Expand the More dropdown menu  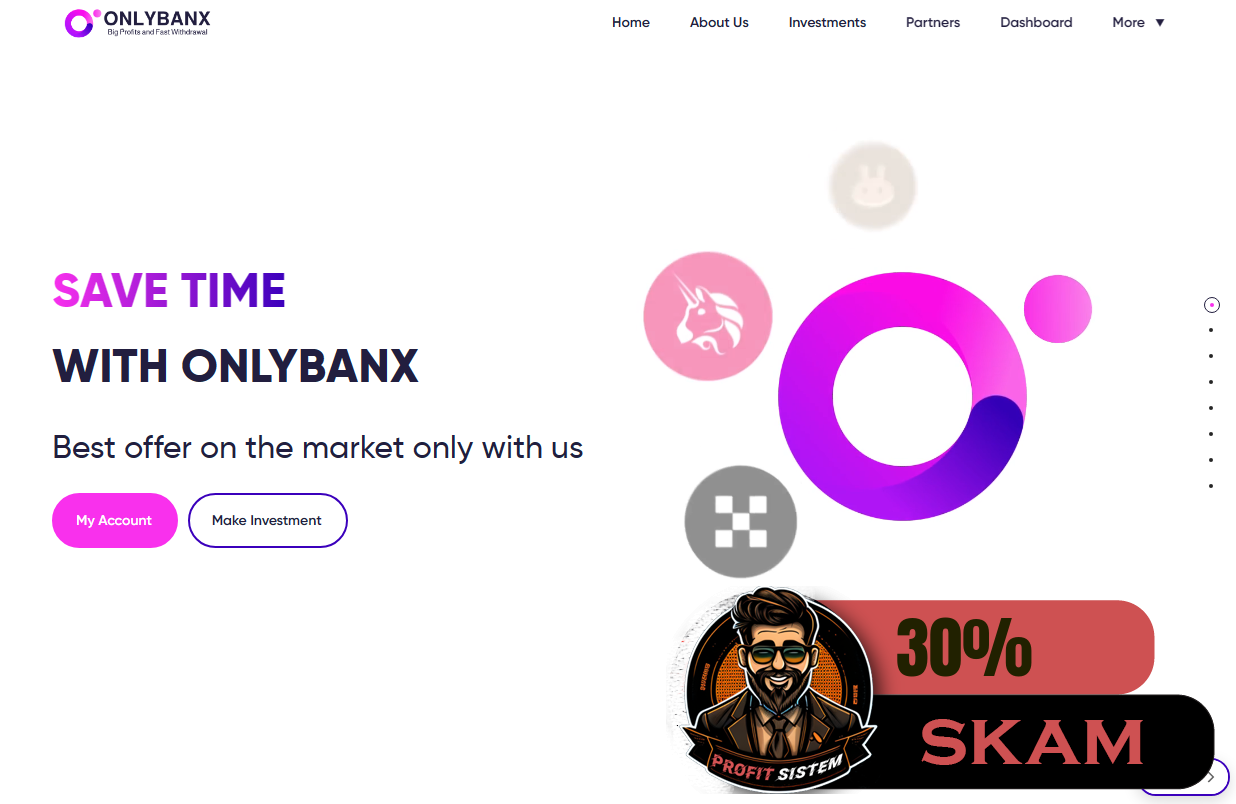point(1138,22)
